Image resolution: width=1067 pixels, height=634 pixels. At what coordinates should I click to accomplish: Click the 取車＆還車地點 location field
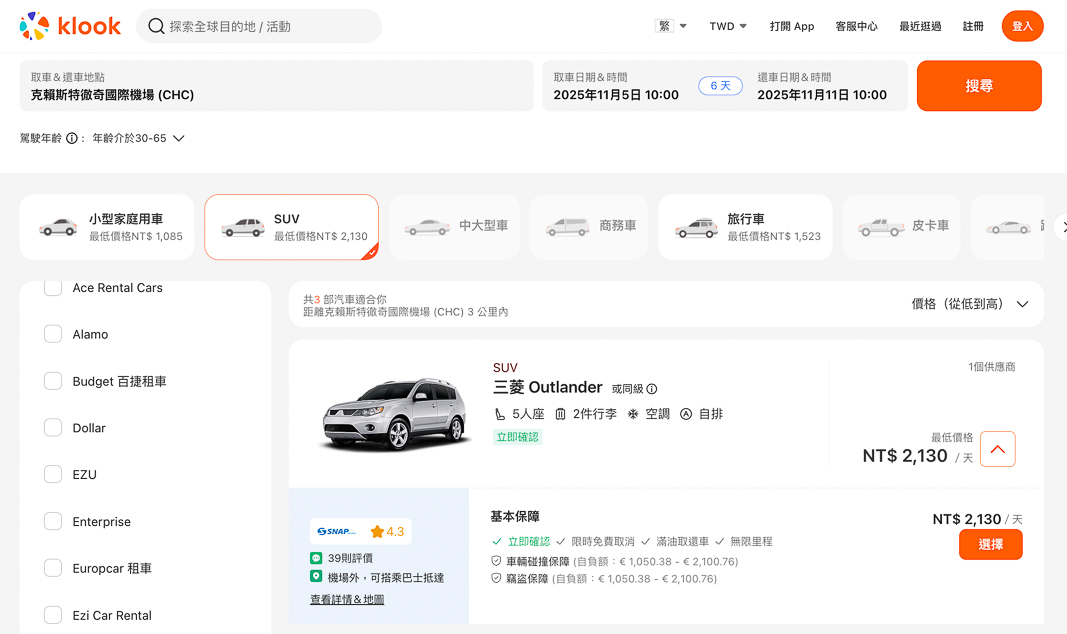(x=276, y=86)
